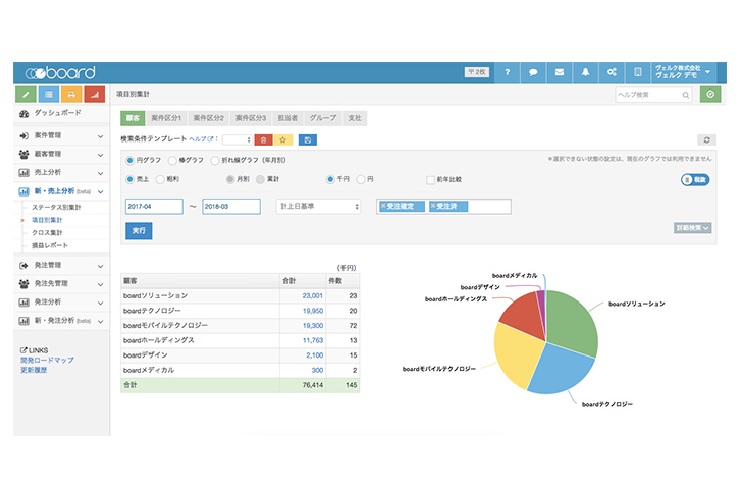Click the red trash delete template icon
747x498 pixels.
[x=263, y=140]
